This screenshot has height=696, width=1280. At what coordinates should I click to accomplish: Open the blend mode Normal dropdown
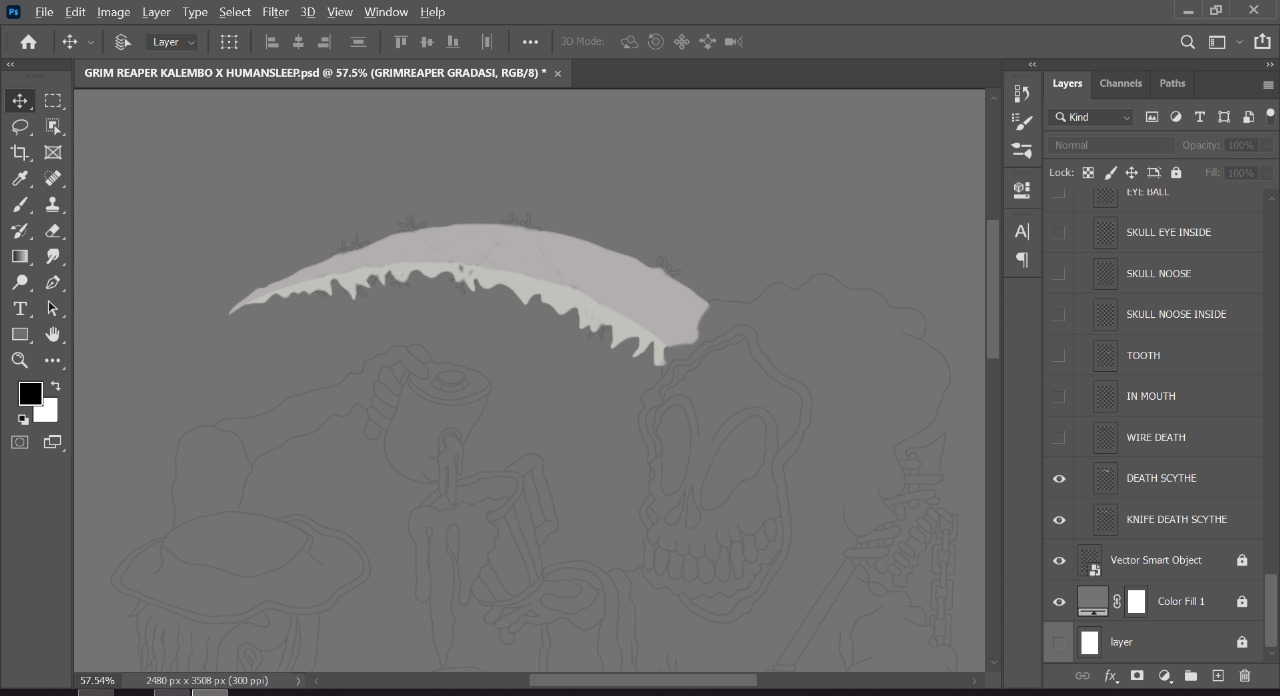1111,145
